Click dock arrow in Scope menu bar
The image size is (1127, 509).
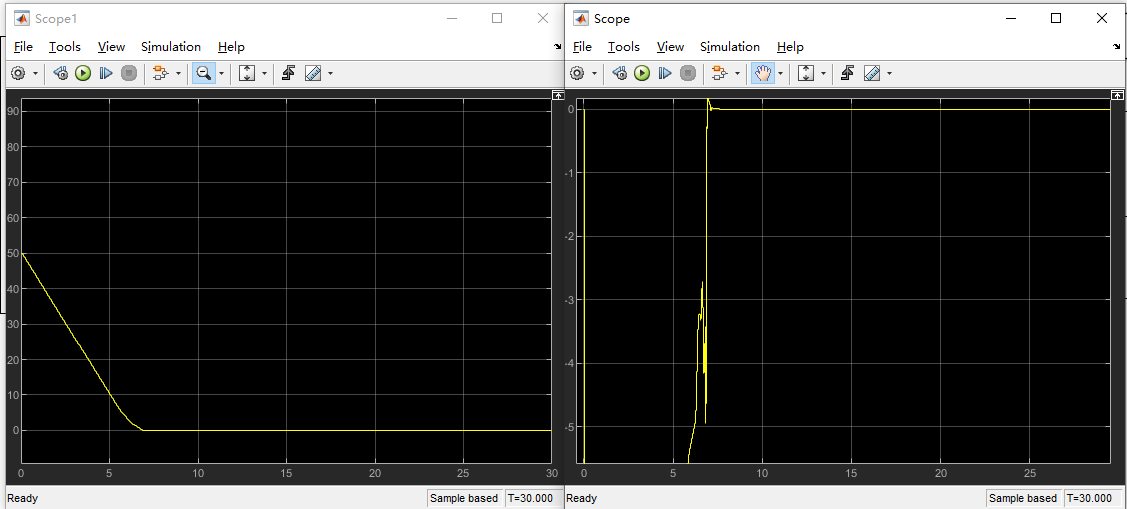tap(1117, 47)
